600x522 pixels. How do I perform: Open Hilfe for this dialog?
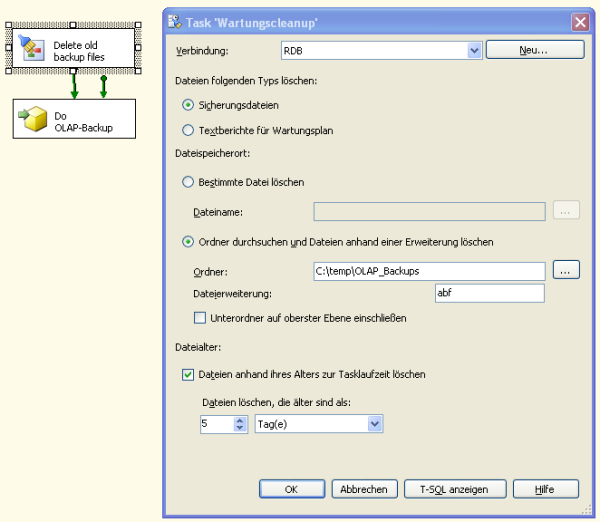545,489
